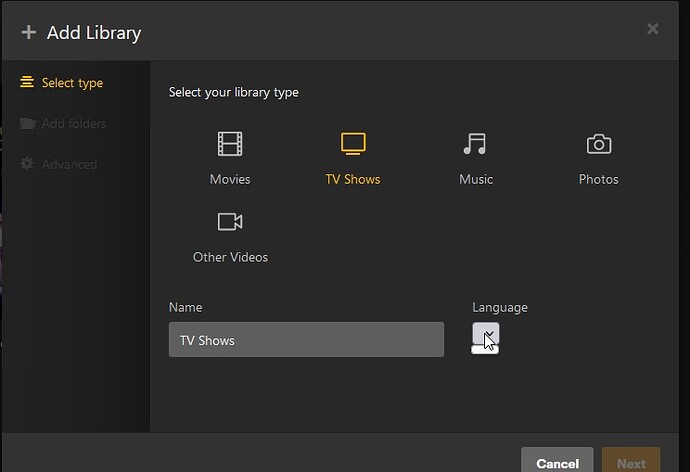Click the TV Shows label under the monitor
The width and height of the screenshot is (690, 472).
[x=353, y=179]
